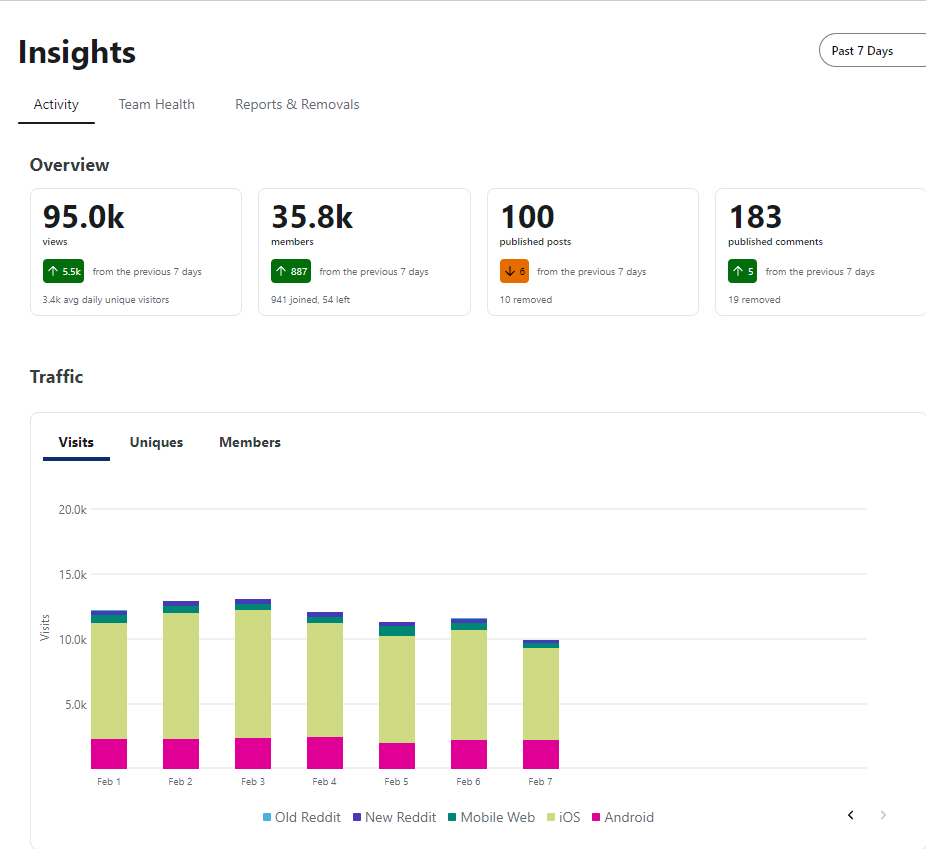Click the Traffic section heading
Image resolution: width=926 pixels, height=849 pixels.
click(57, 377)
